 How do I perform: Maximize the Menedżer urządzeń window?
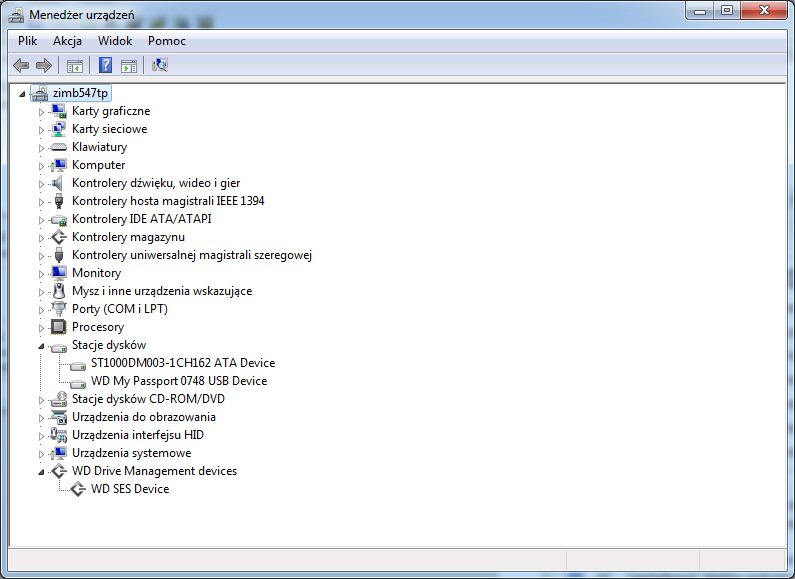[x=727, y=10]
